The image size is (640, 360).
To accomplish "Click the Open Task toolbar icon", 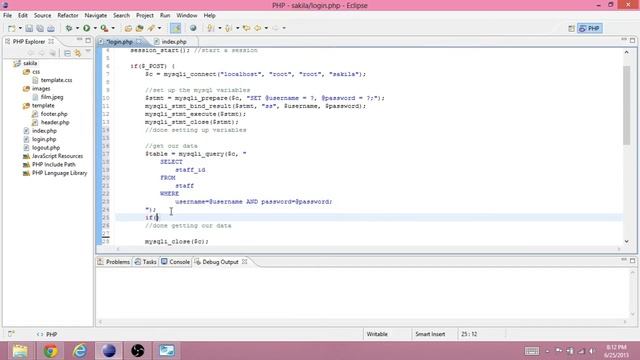I will (x=140, y=28).
